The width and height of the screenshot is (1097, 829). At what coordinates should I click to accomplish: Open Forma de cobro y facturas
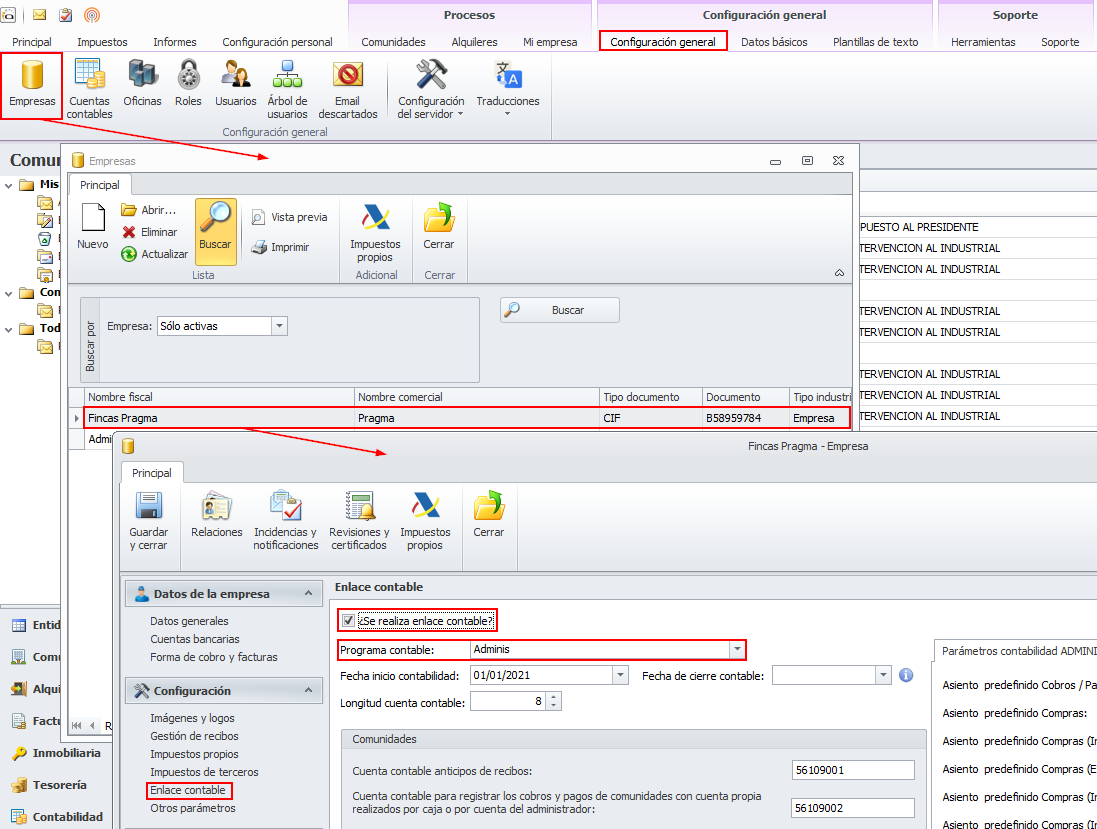click(213, 657)
